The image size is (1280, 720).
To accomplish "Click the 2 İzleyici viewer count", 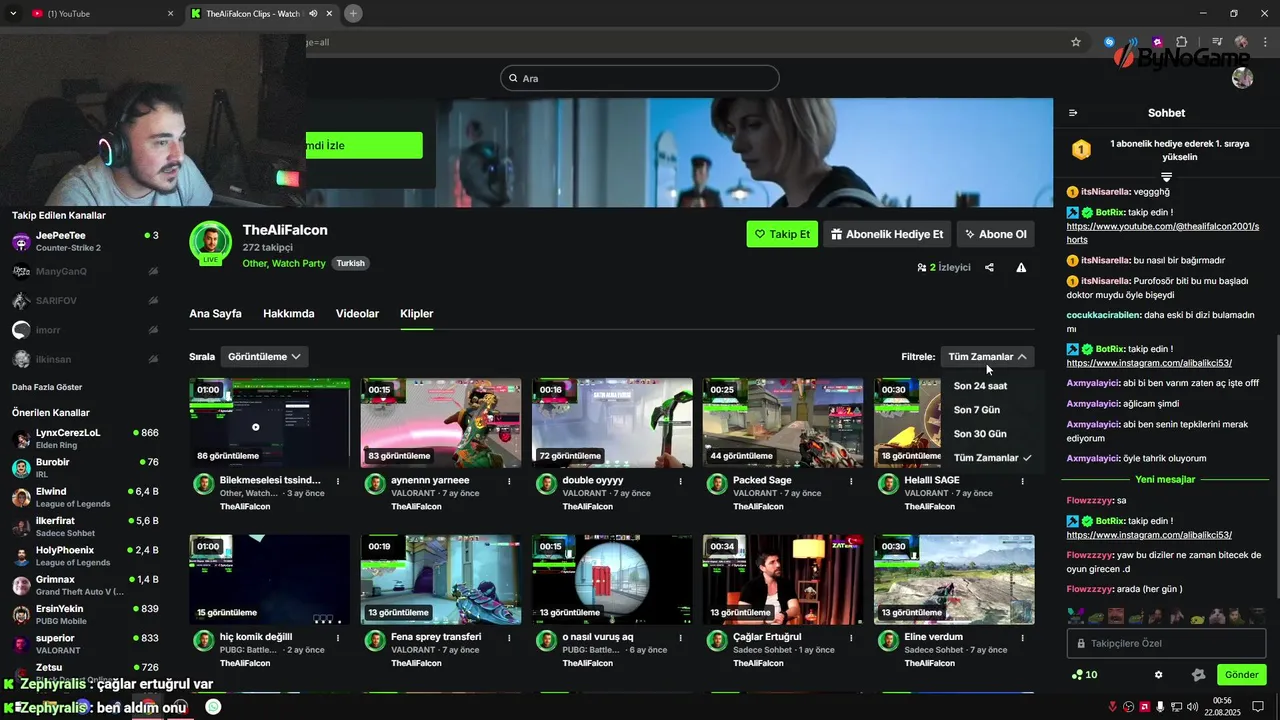I will pos(944,268).
